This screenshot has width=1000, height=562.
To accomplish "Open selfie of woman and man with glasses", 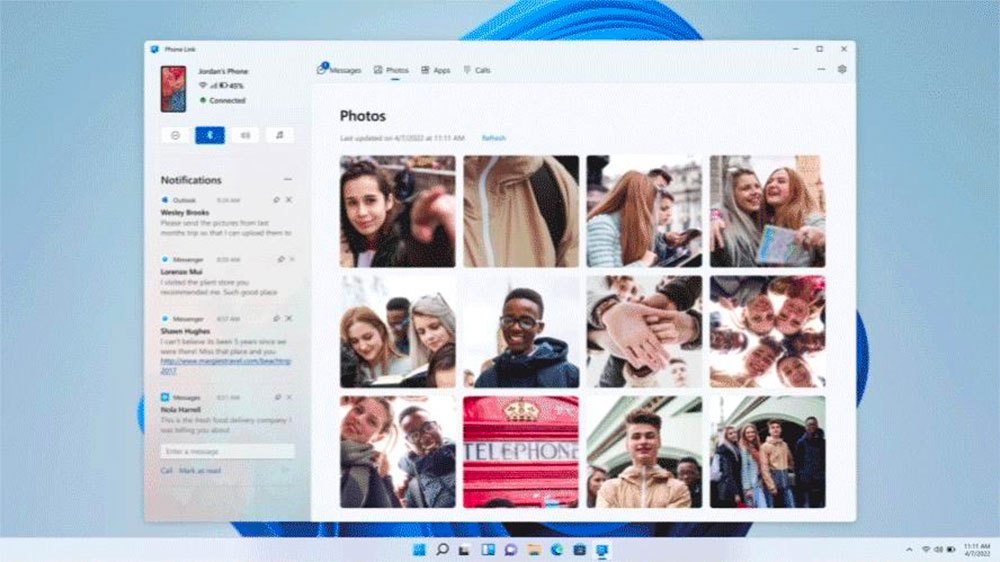I will (x=397, y=452).
